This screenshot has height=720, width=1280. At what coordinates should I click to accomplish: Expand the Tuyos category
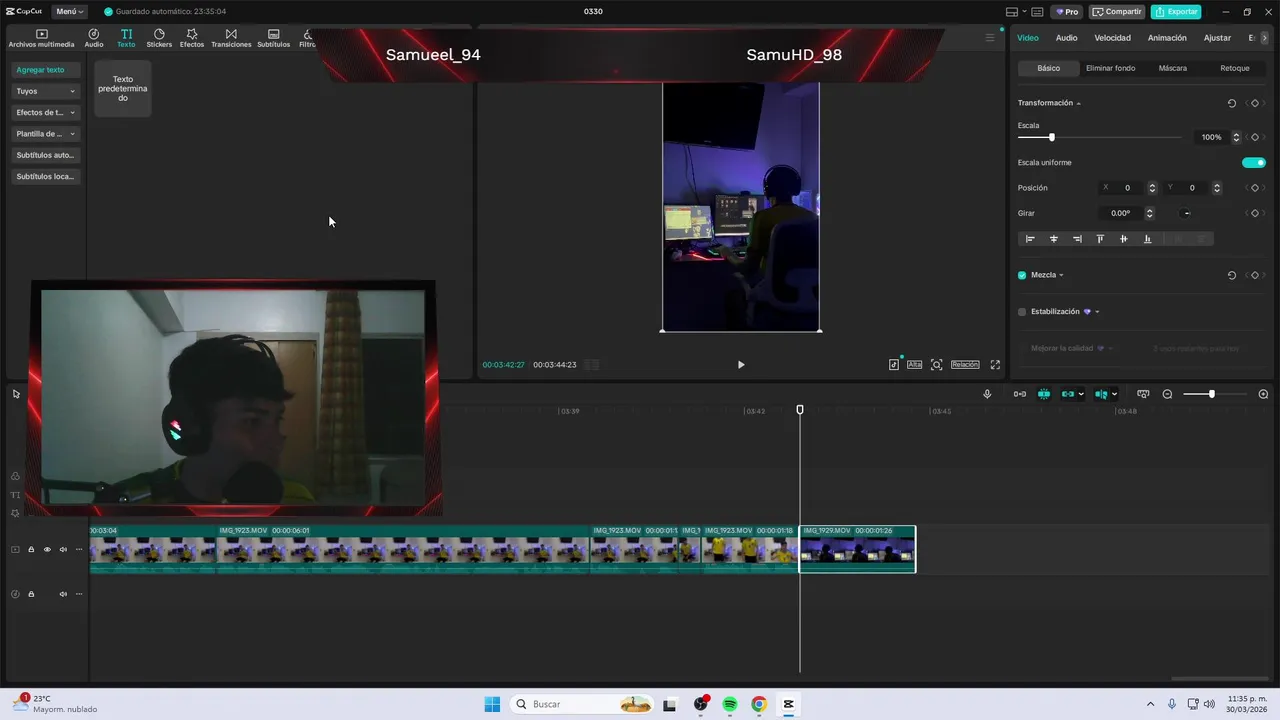point(47,91)
